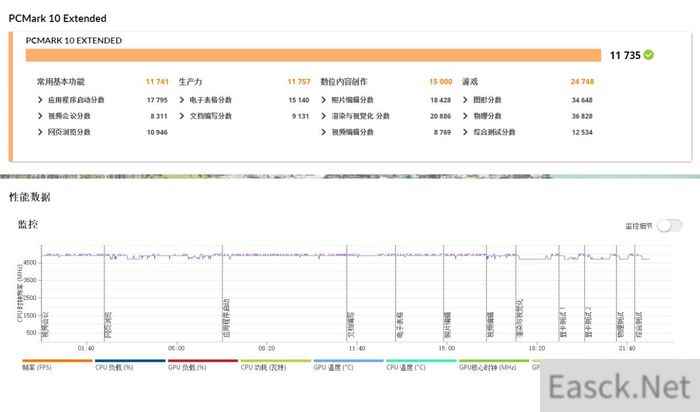Toggle the 监控细节 switch
This screenshot has height=412, width=700.
670,226
